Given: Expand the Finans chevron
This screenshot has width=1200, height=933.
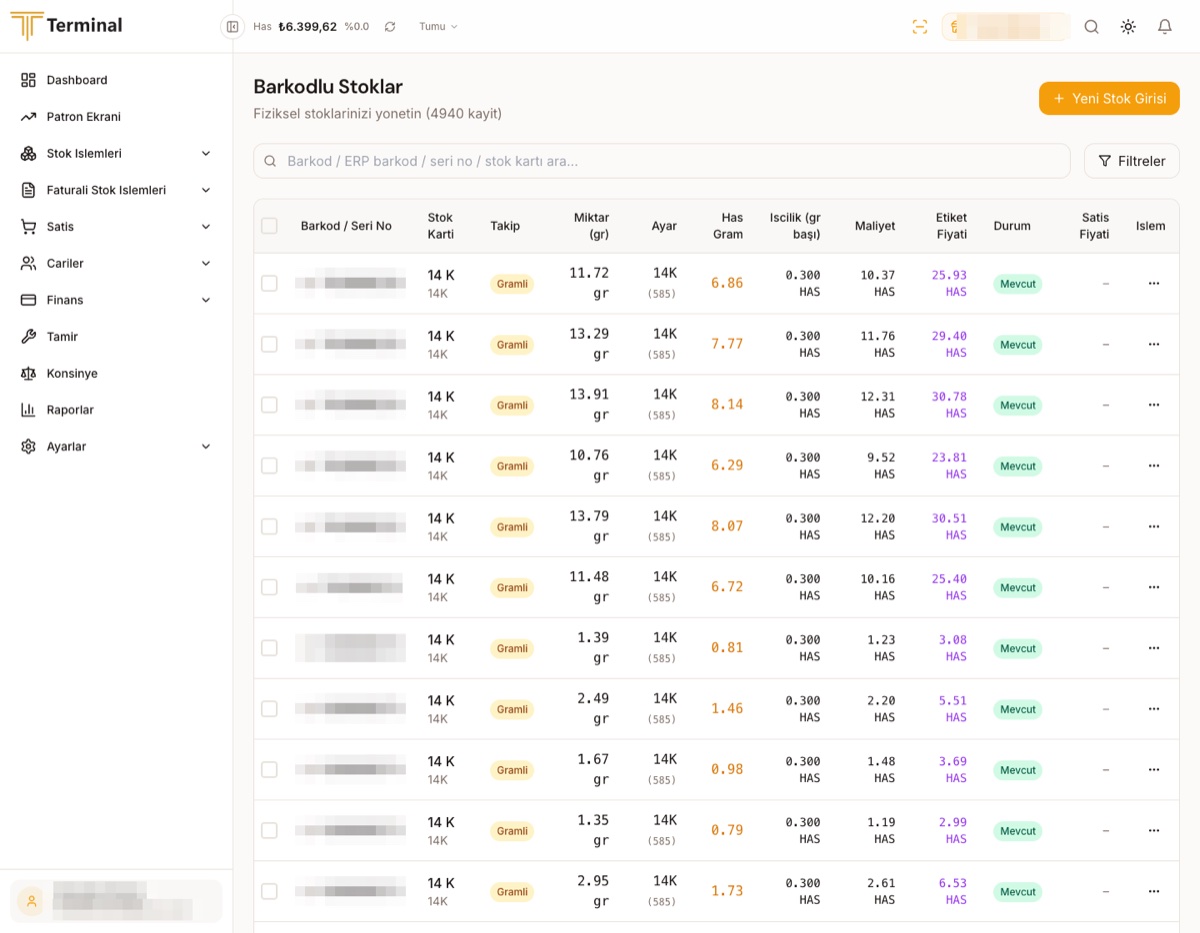Looking at the screenshot, I should click(206, 300).
